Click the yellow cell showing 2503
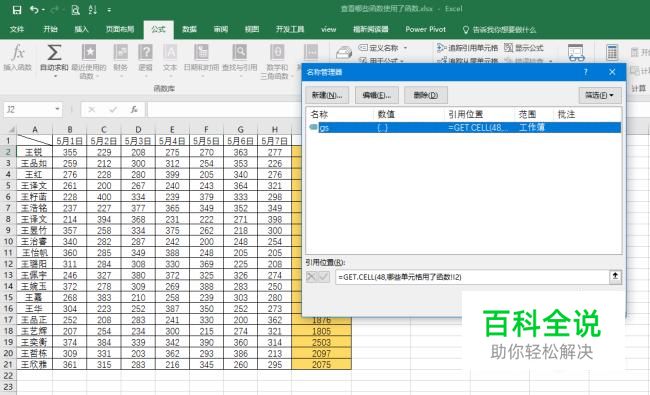This screenshot has height=395, width=650. (x=322, y=342)
